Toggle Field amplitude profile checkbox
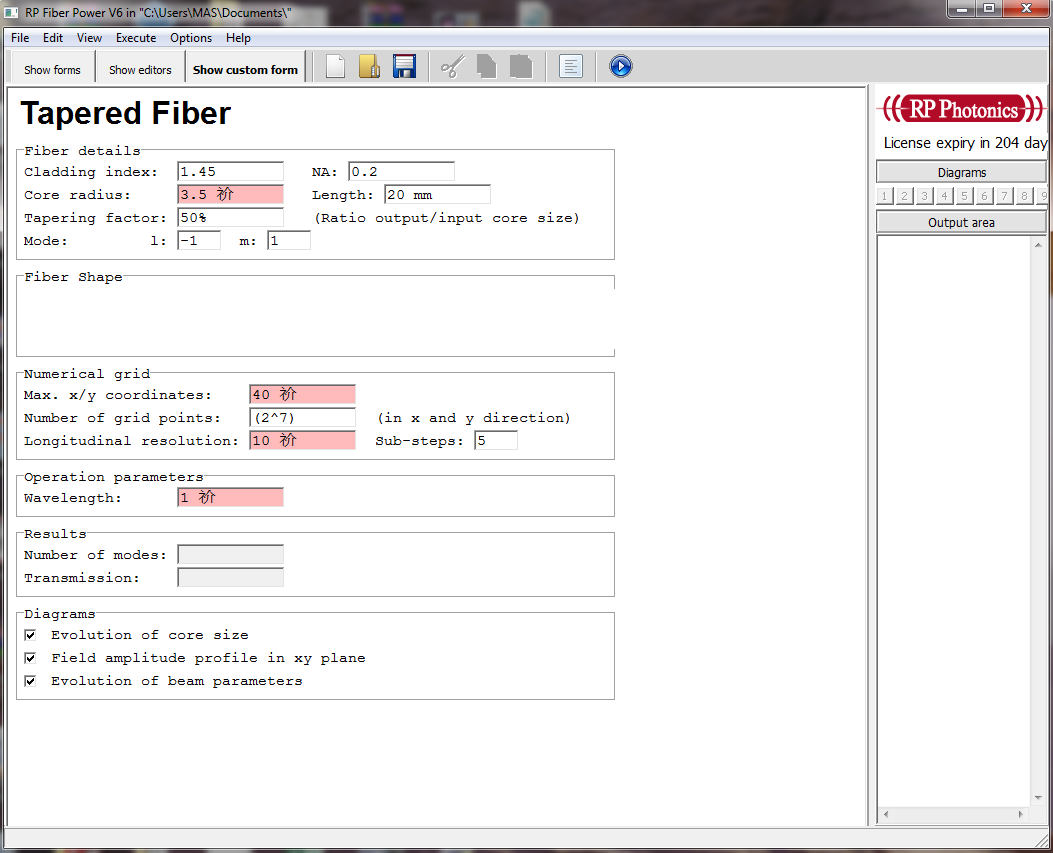The height and width of the screenshot is (853, 1053). pos(30,658)
